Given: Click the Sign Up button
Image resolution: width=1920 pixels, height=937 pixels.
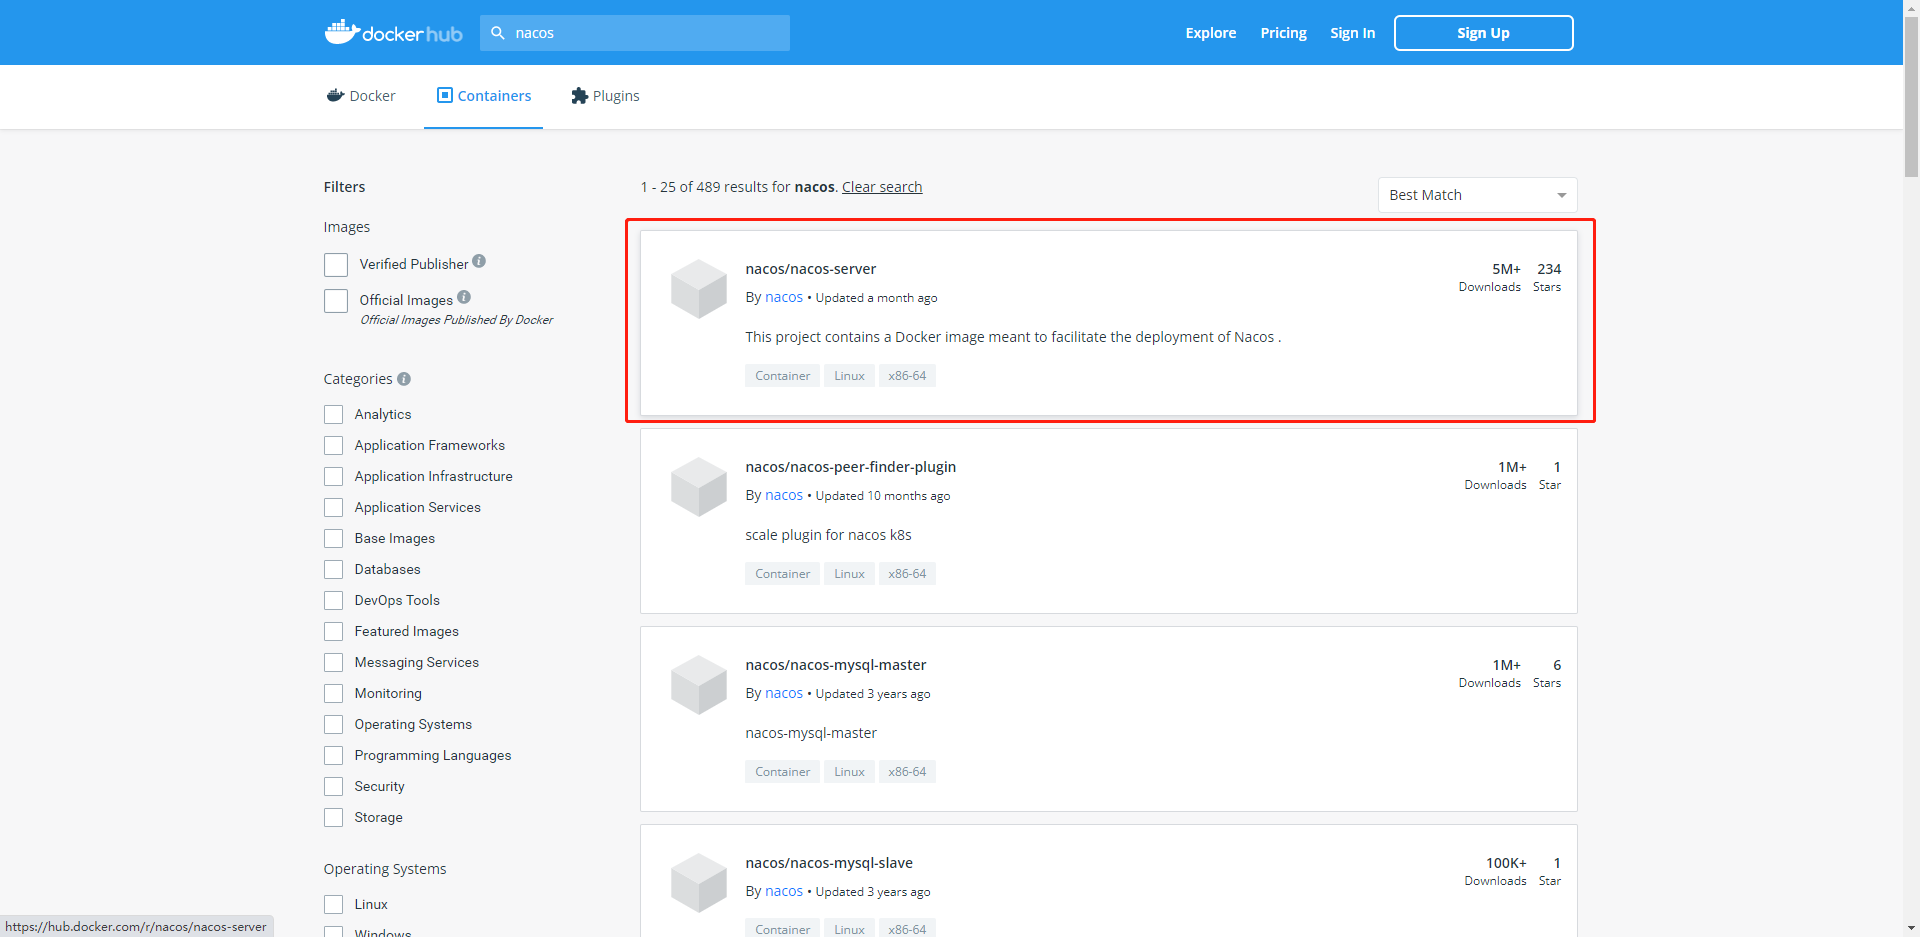Looking at the screenshot, I should [1483, 33].
